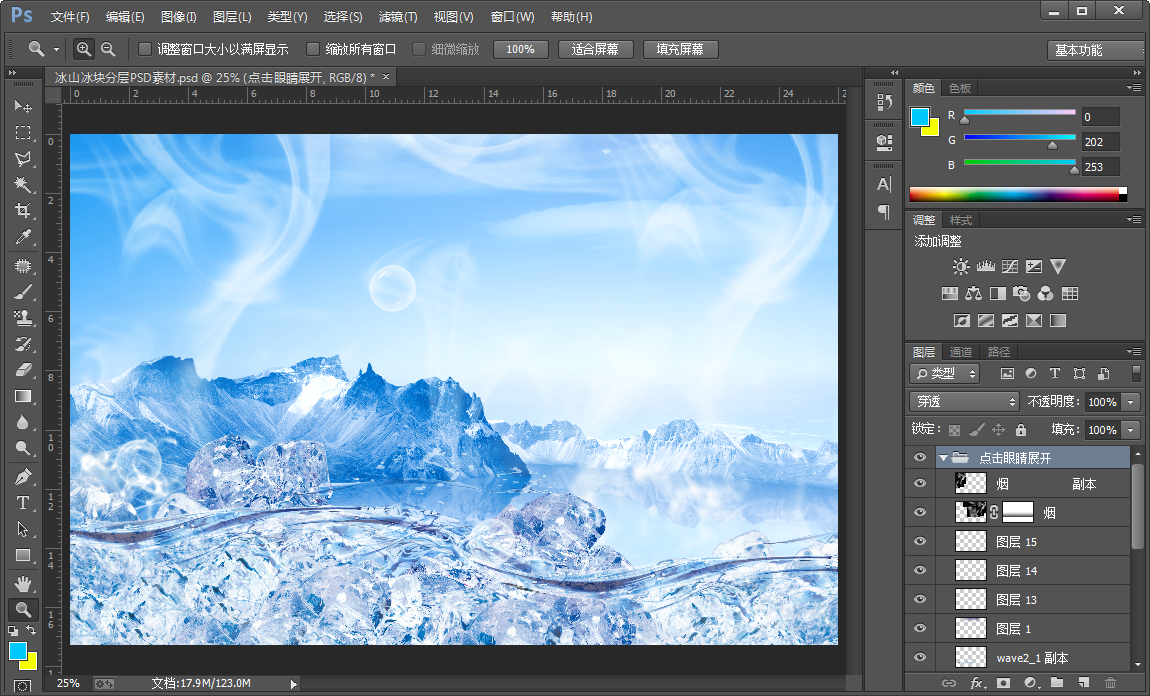Open the 图像(I) menu

(178, 16)
